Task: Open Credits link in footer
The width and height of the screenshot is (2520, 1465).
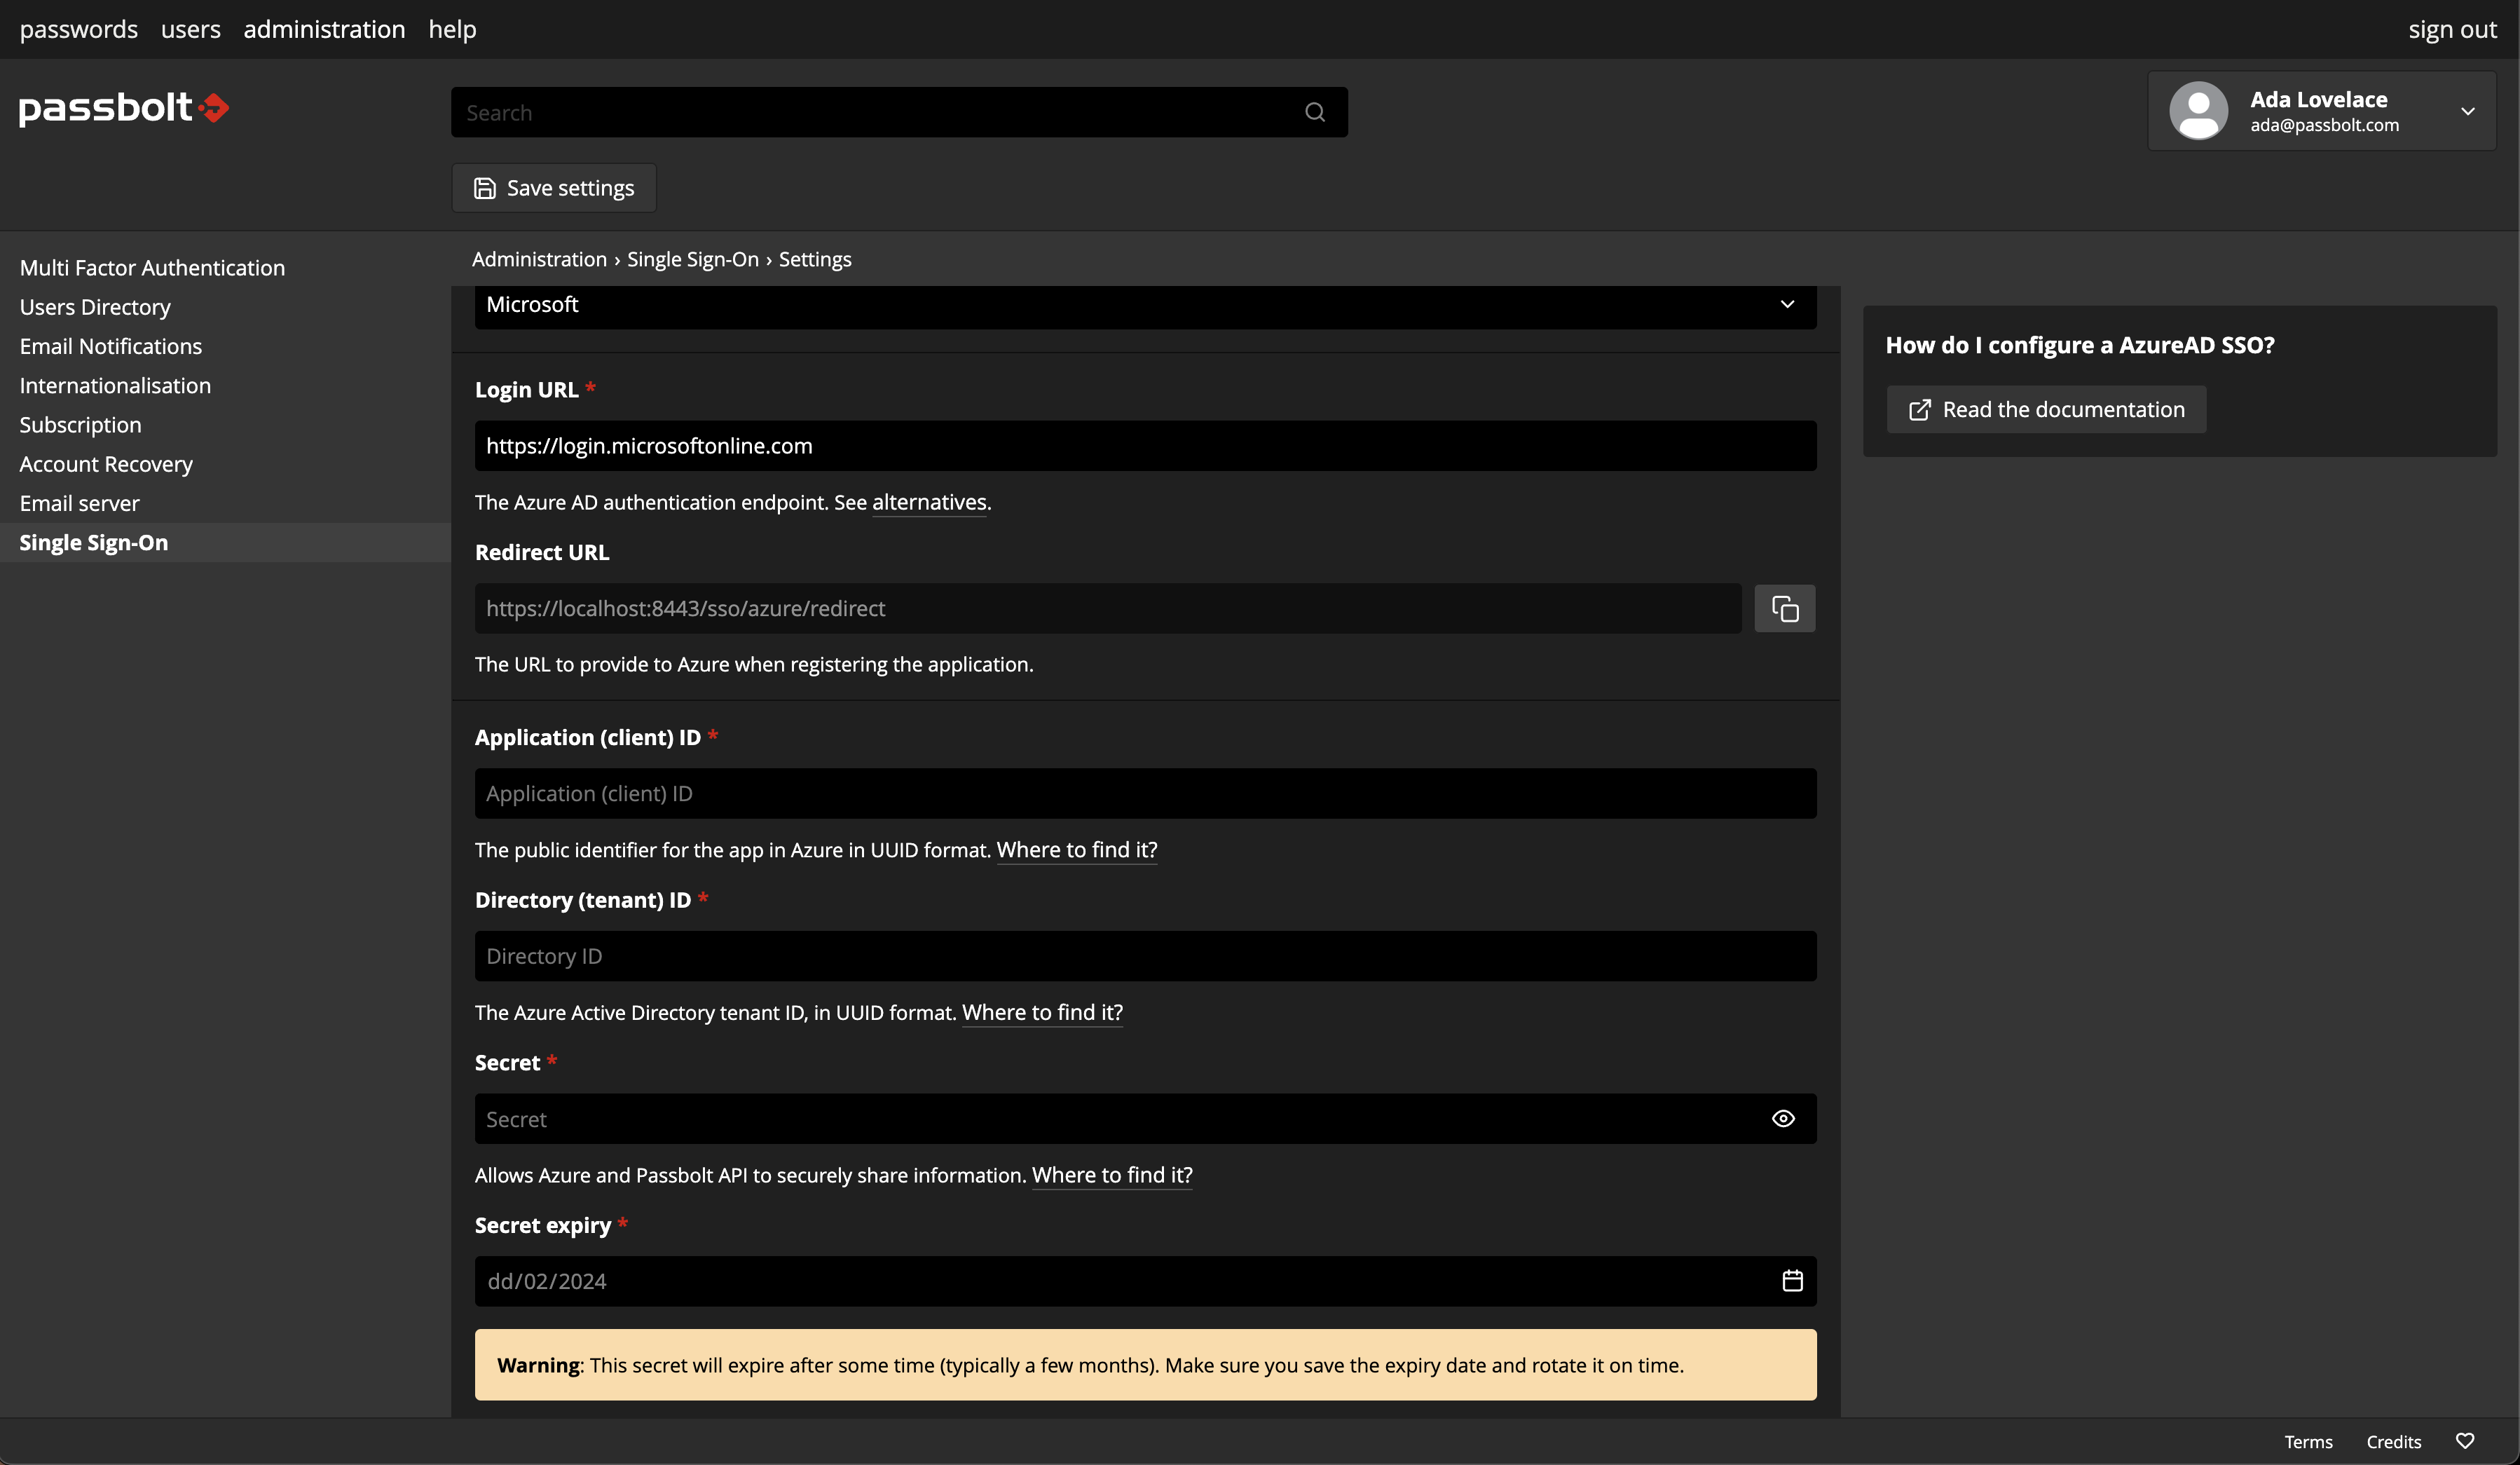Action: (2393, 1441)
